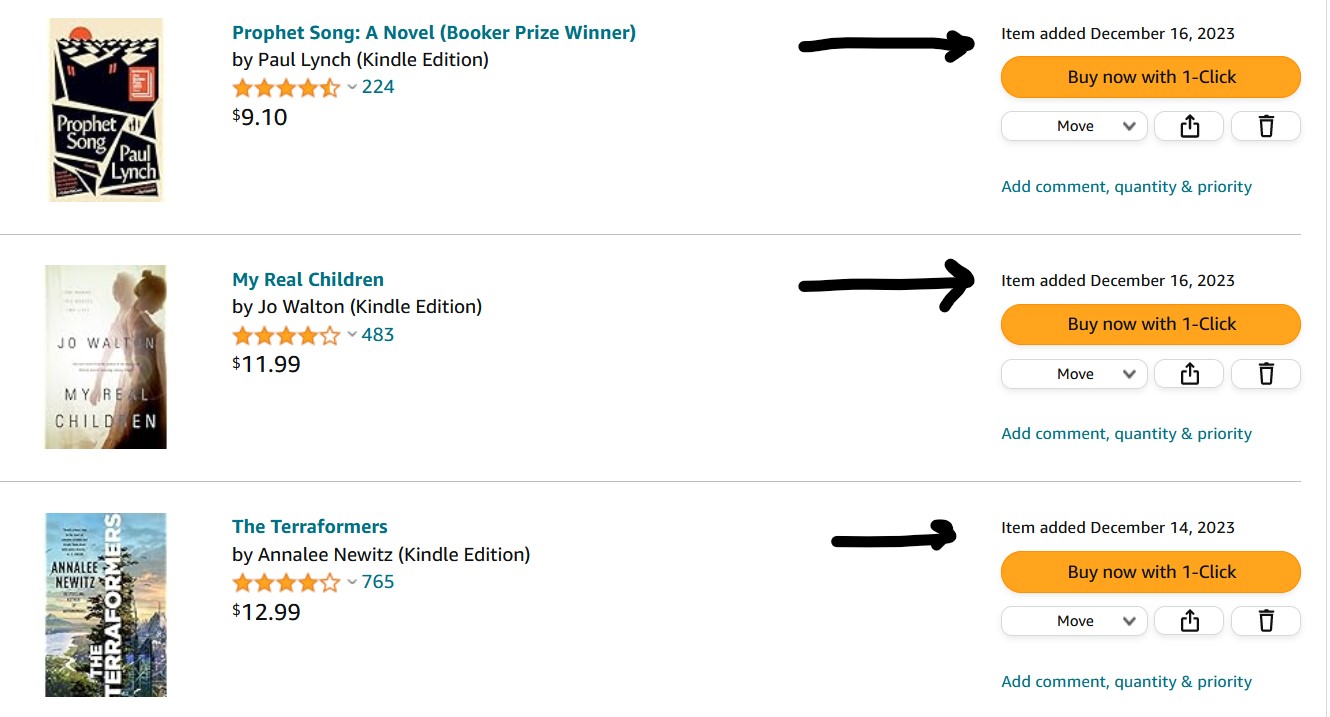The width and height of the screenshot is (1330, 717).
Task: Open the Move dropdown for Prophet Song
Action: click(1074, 125)
